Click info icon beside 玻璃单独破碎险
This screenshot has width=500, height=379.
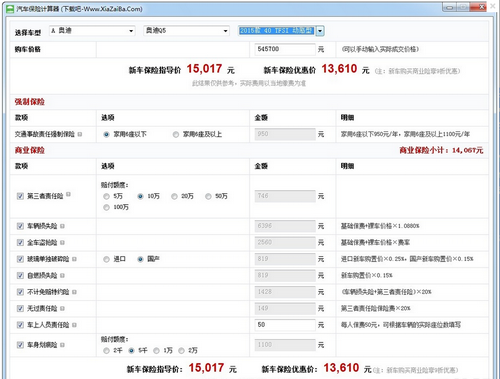74,259
